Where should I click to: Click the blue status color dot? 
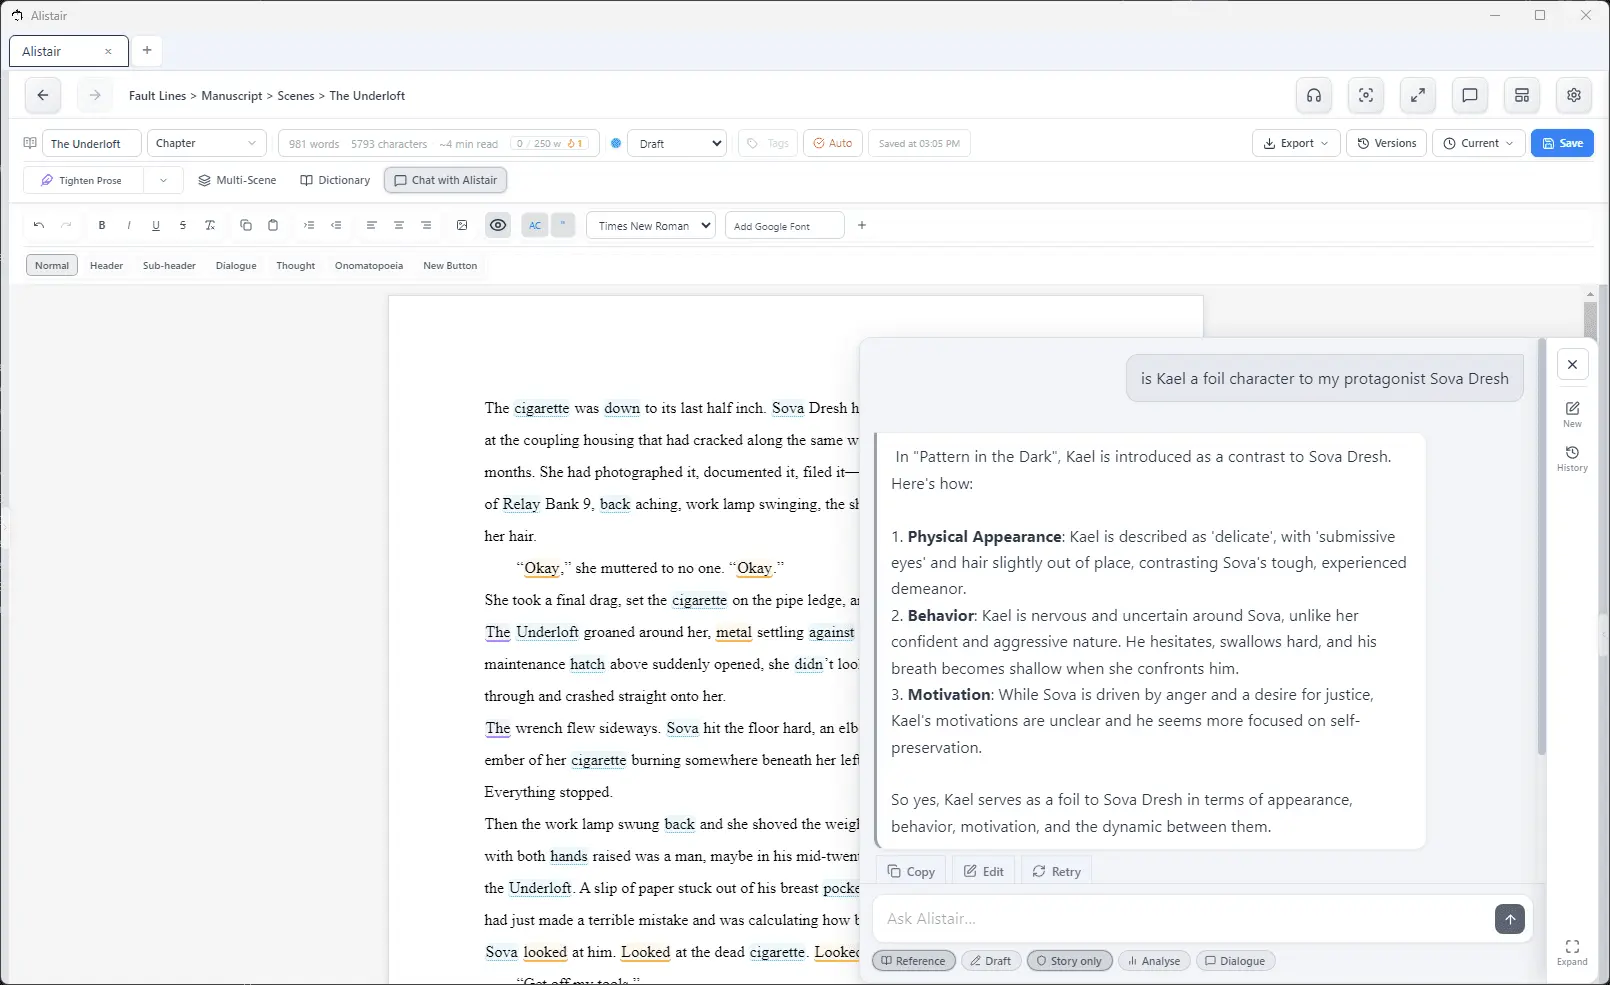pos(616,144)
